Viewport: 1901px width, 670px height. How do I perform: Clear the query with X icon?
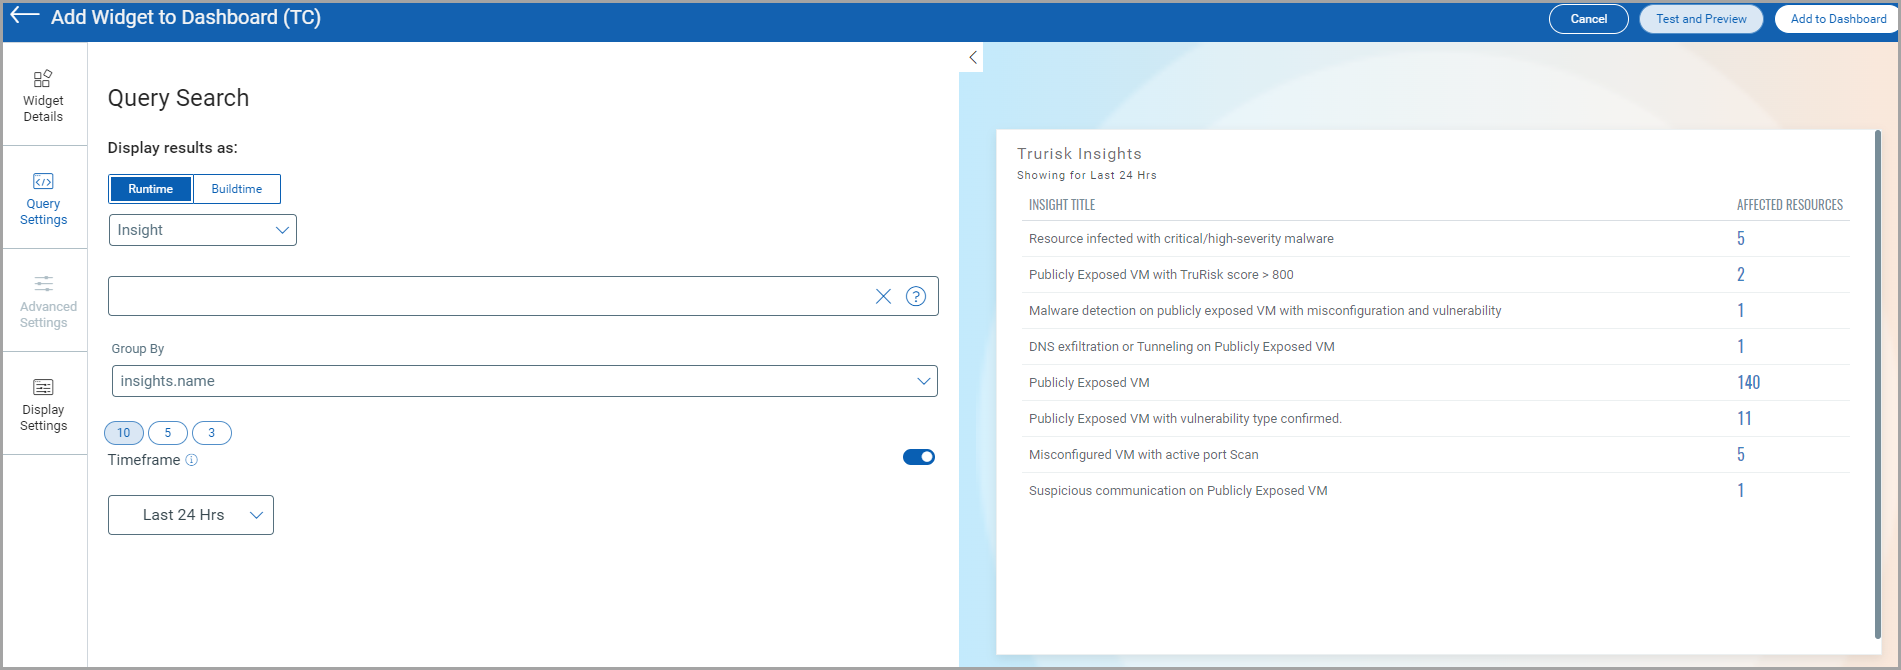(883, 296)
